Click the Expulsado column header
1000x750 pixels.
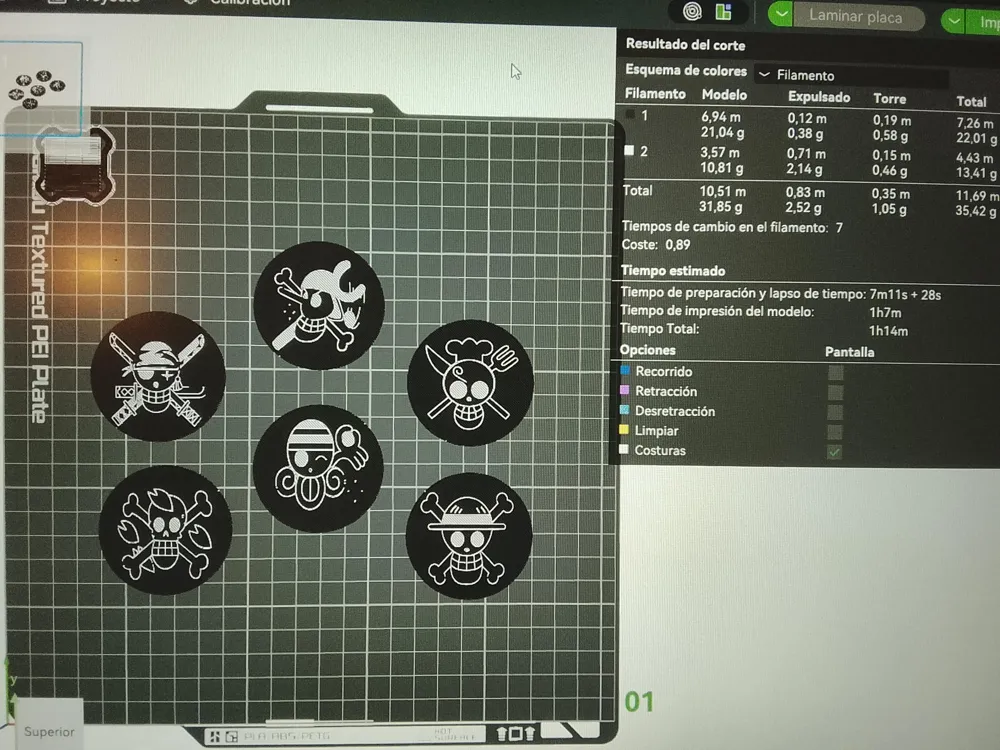point(819,97)
